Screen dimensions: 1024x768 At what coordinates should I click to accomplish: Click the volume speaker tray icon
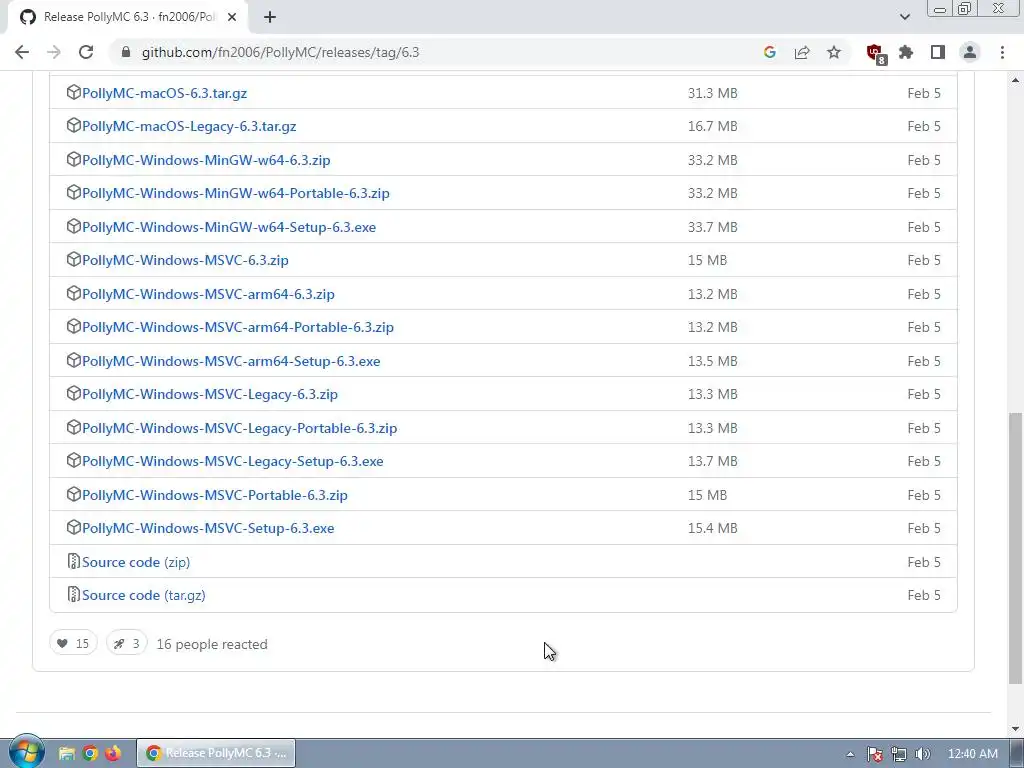pos(922,754)
